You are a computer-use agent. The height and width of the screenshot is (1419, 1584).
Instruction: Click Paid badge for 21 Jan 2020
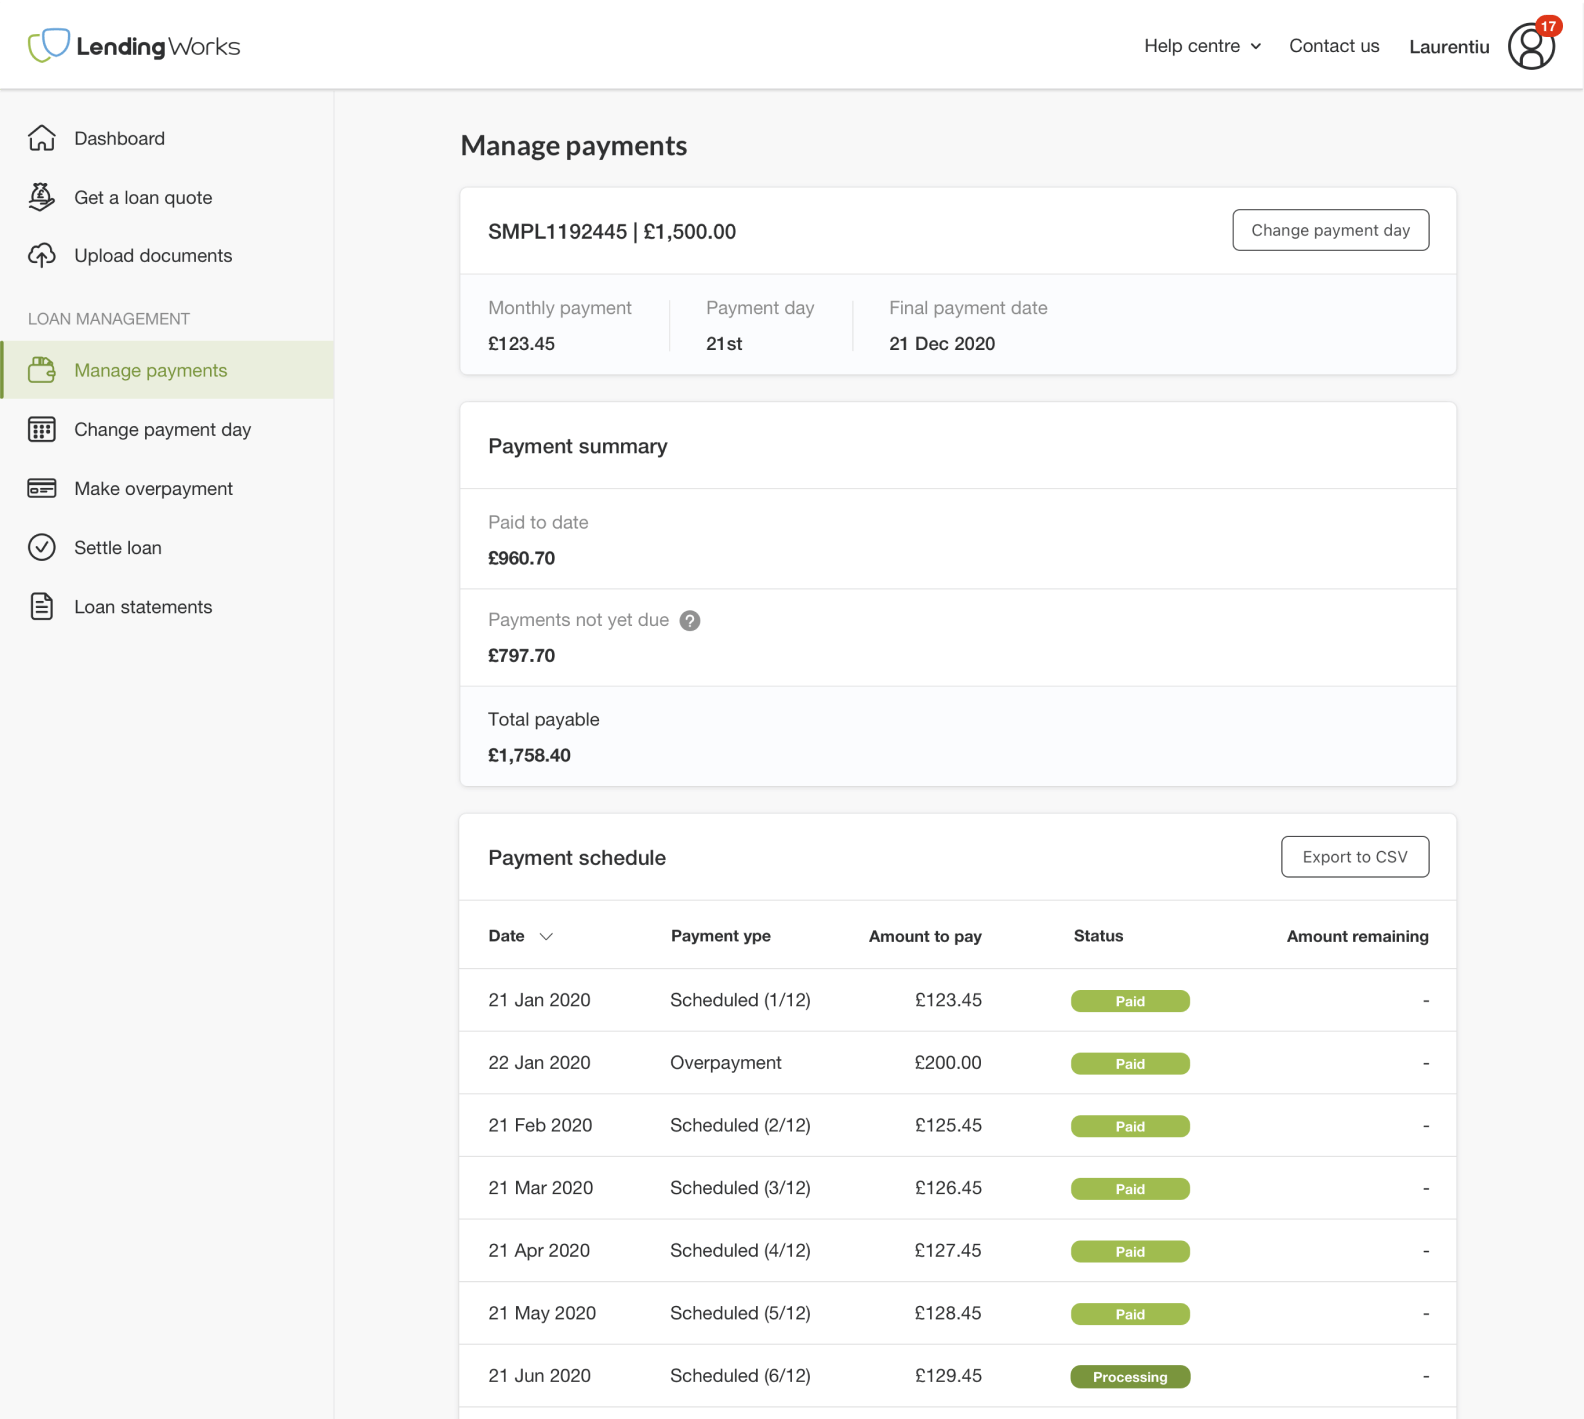[x=1130, y=1001]
